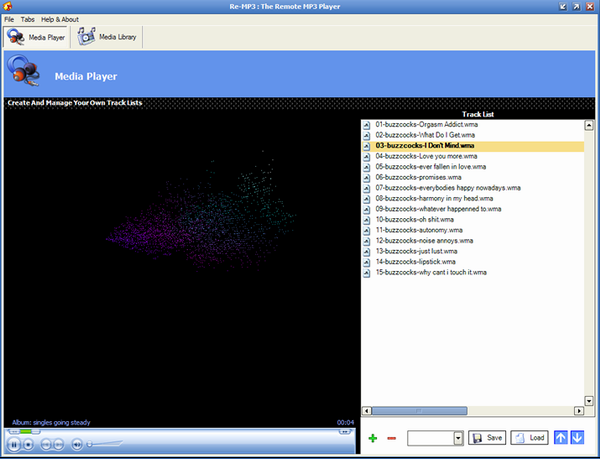The height and width of the screenshot is (459, 600).
Task: Open the Tabs menu
Action: [x=28, y=20]
